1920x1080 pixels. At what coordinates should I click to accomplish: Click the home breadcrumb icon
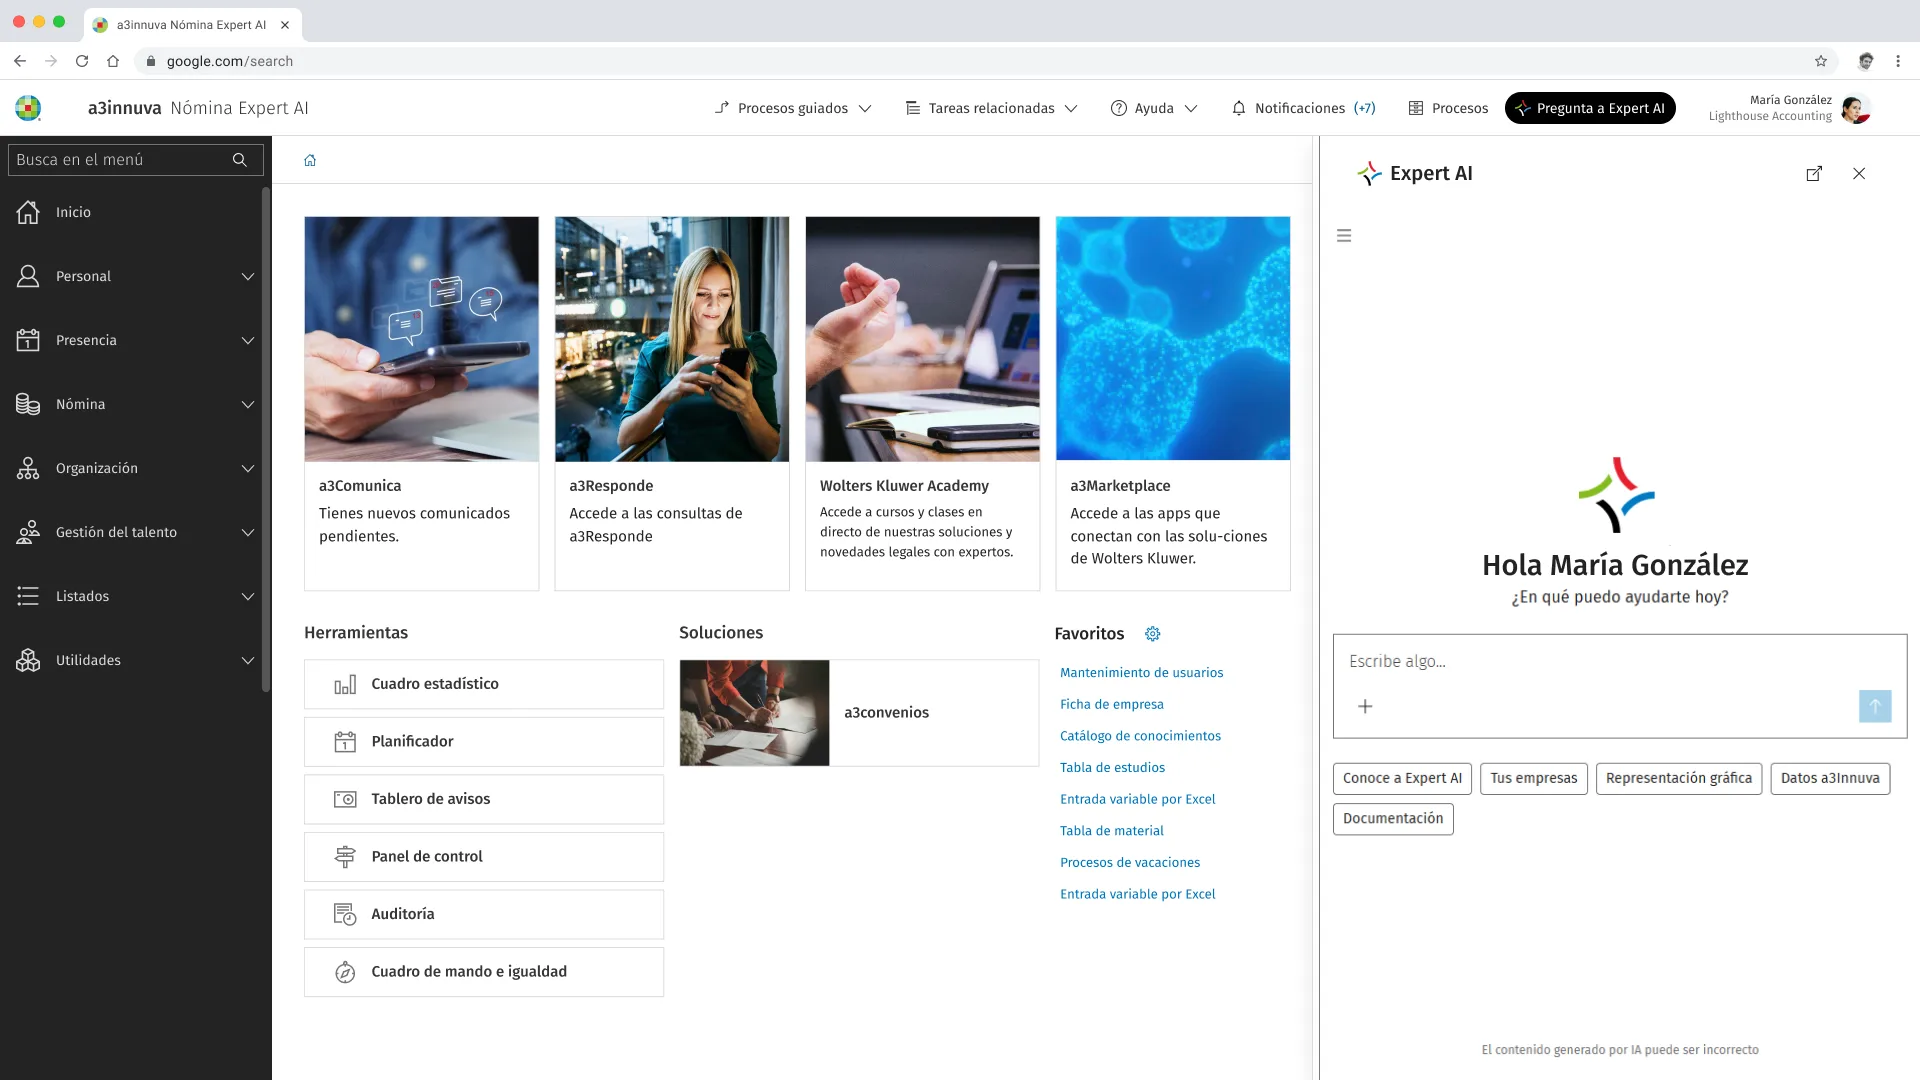tap(310, 160)
